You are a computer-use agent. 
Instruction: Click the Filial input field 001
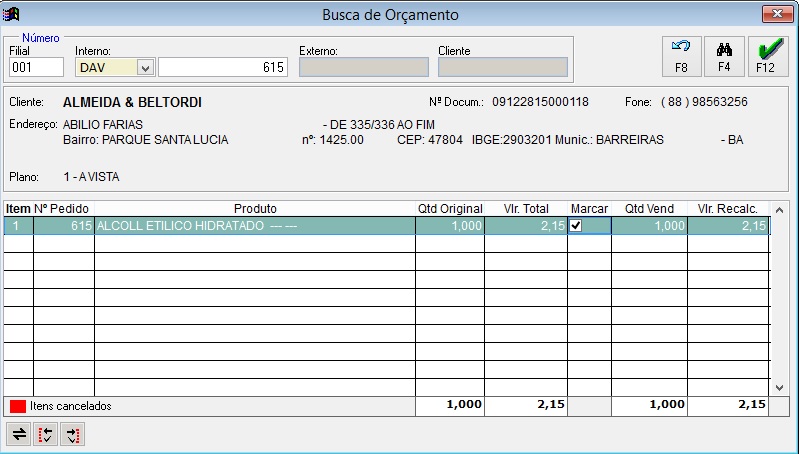[36, 67]
